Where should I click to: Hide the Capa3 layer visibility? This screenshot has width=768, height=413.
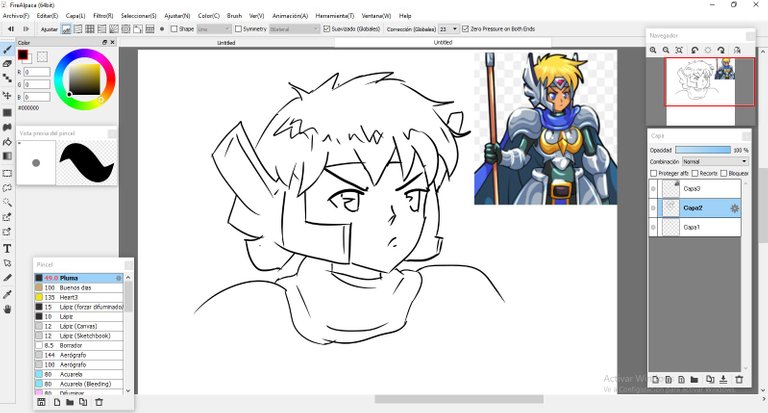653,188
